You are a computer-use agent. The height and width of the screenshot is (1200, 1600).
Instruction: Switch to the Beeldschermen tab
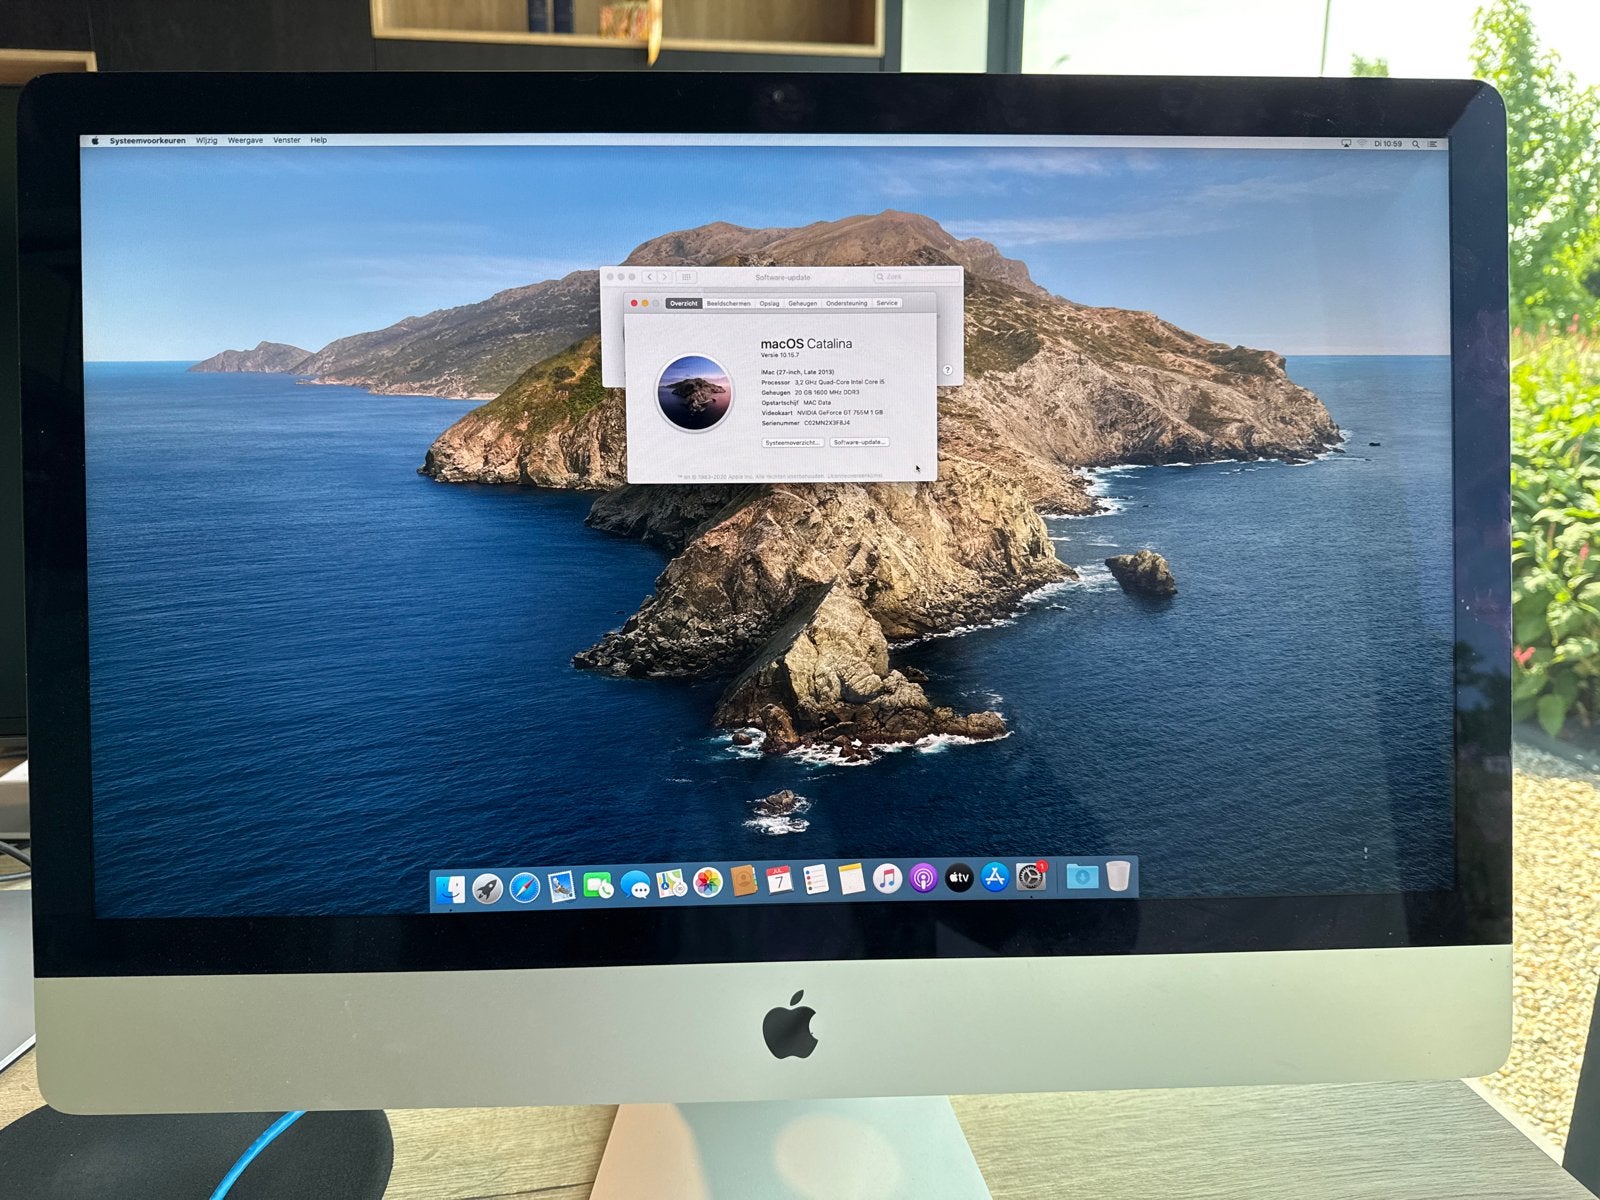pos(728,303)
